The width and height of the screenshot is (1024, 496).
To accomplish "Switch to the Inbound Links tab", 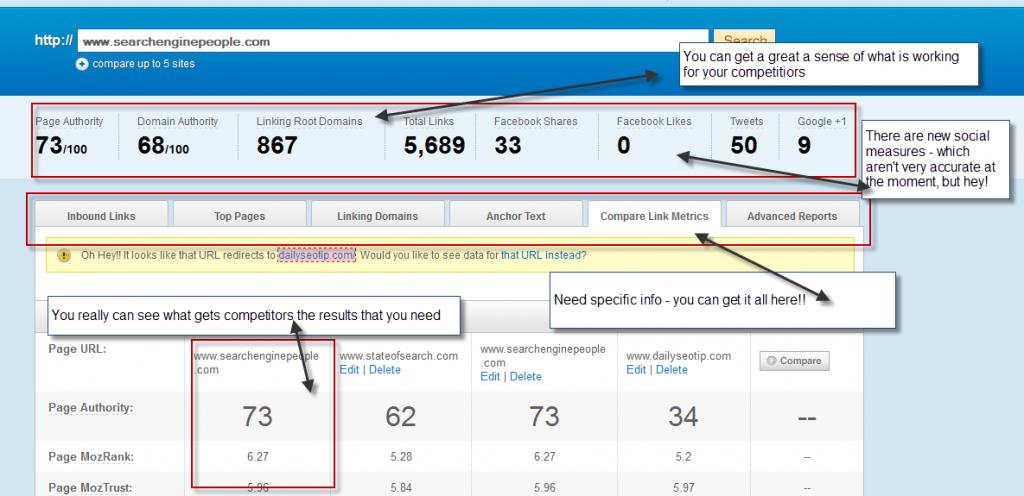I will [x=101, y=216].
